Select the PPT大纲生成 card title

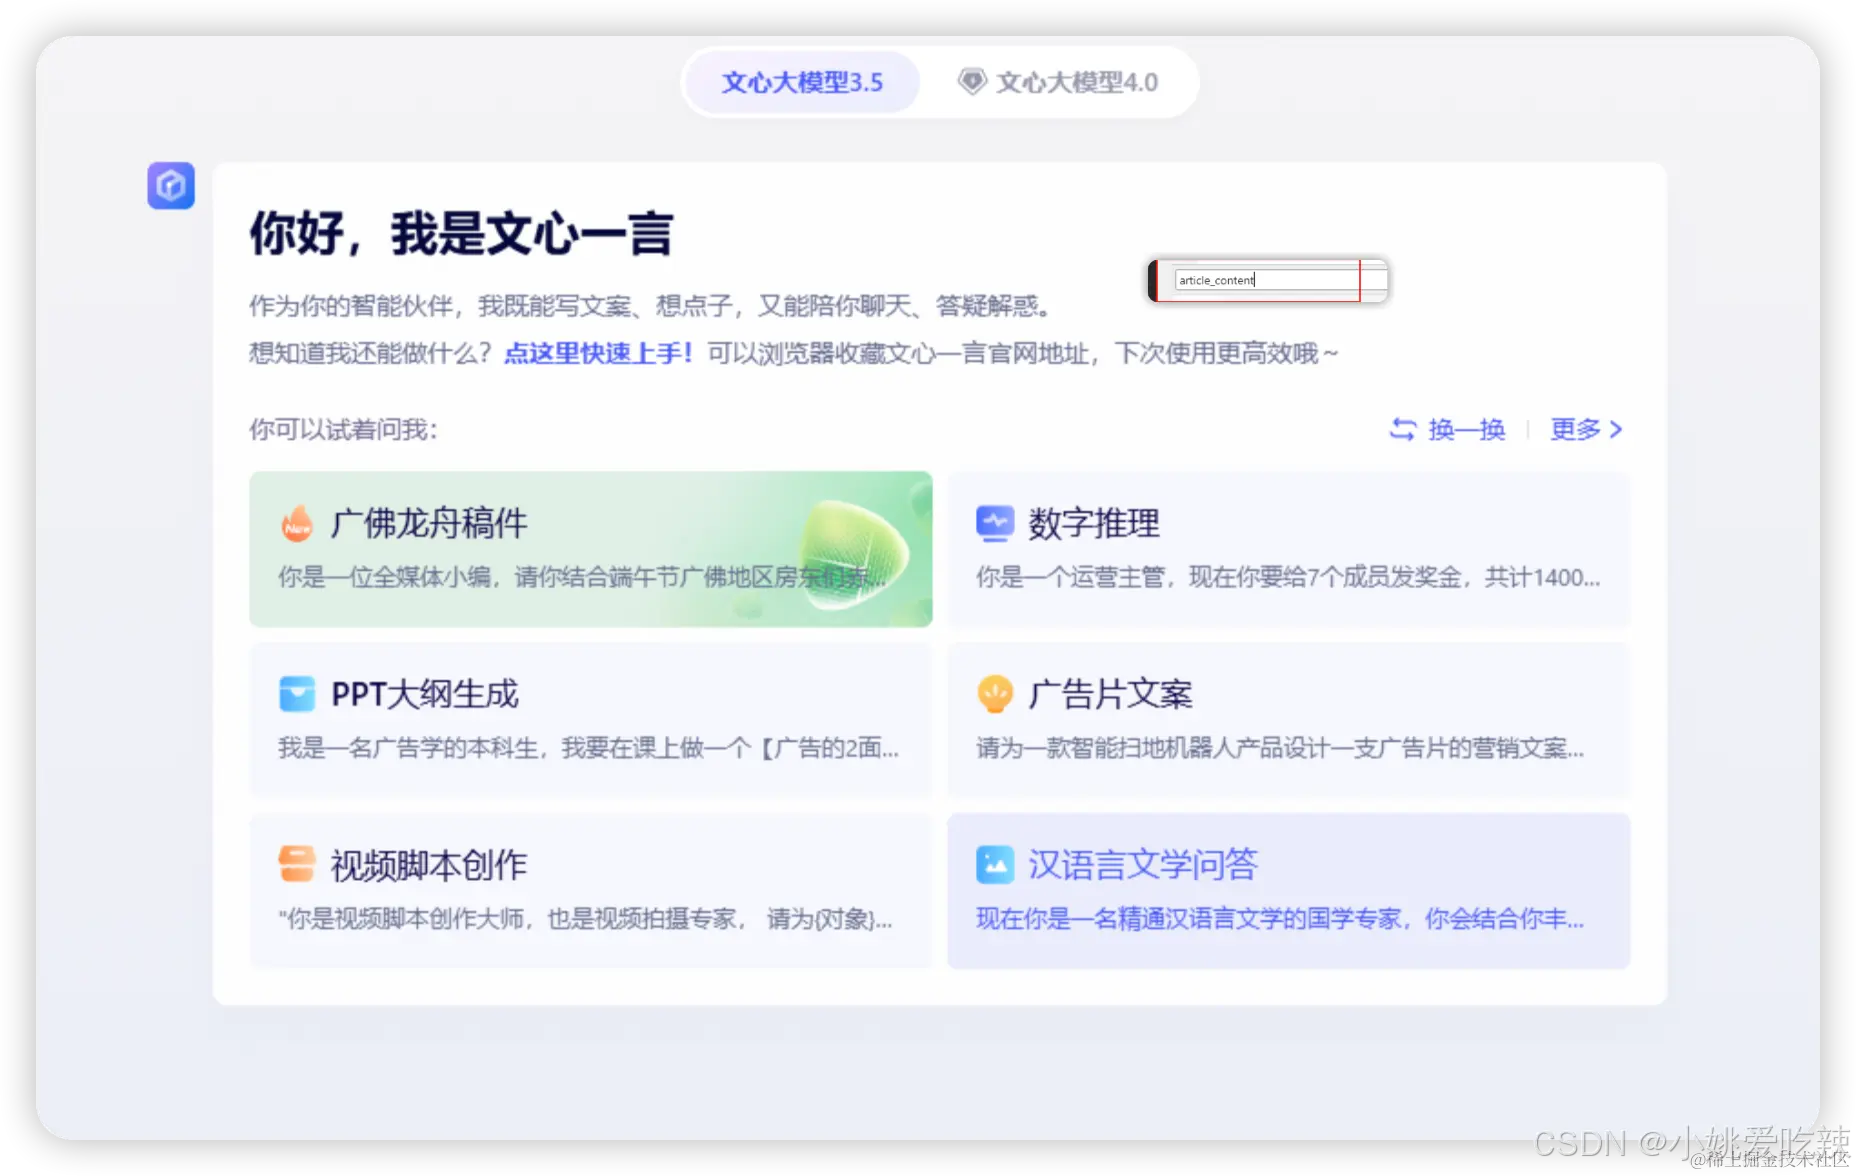[425, 694]
